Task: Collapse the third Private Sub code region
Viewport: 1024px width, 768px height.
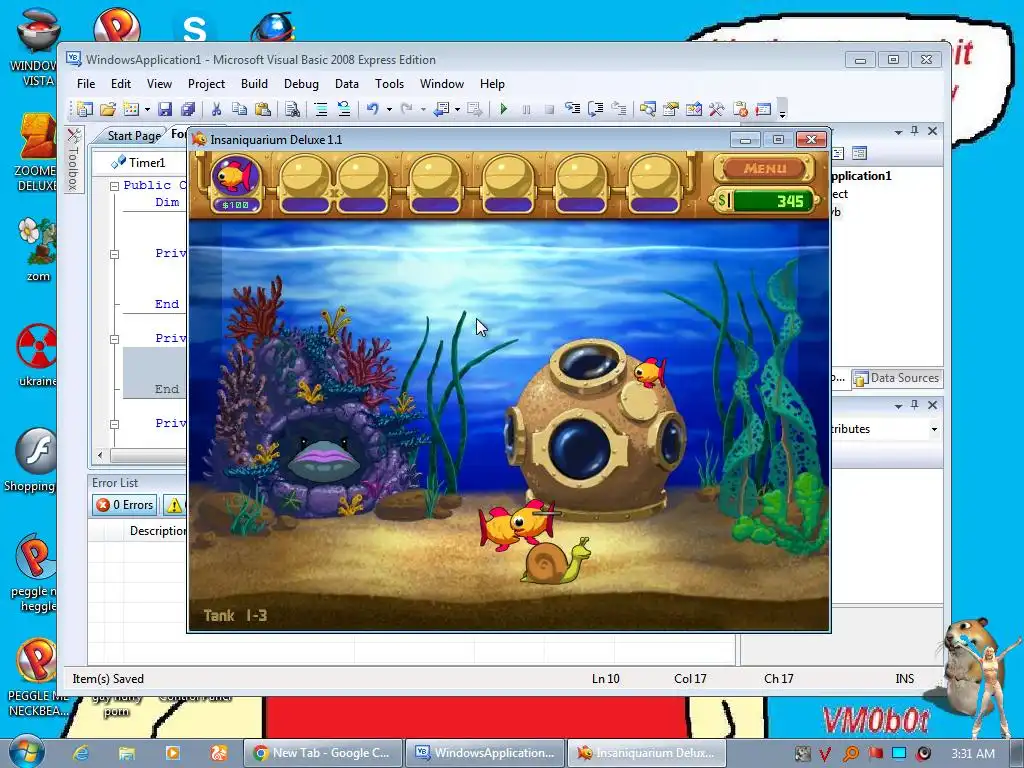Action: click(x=114, y=424)
